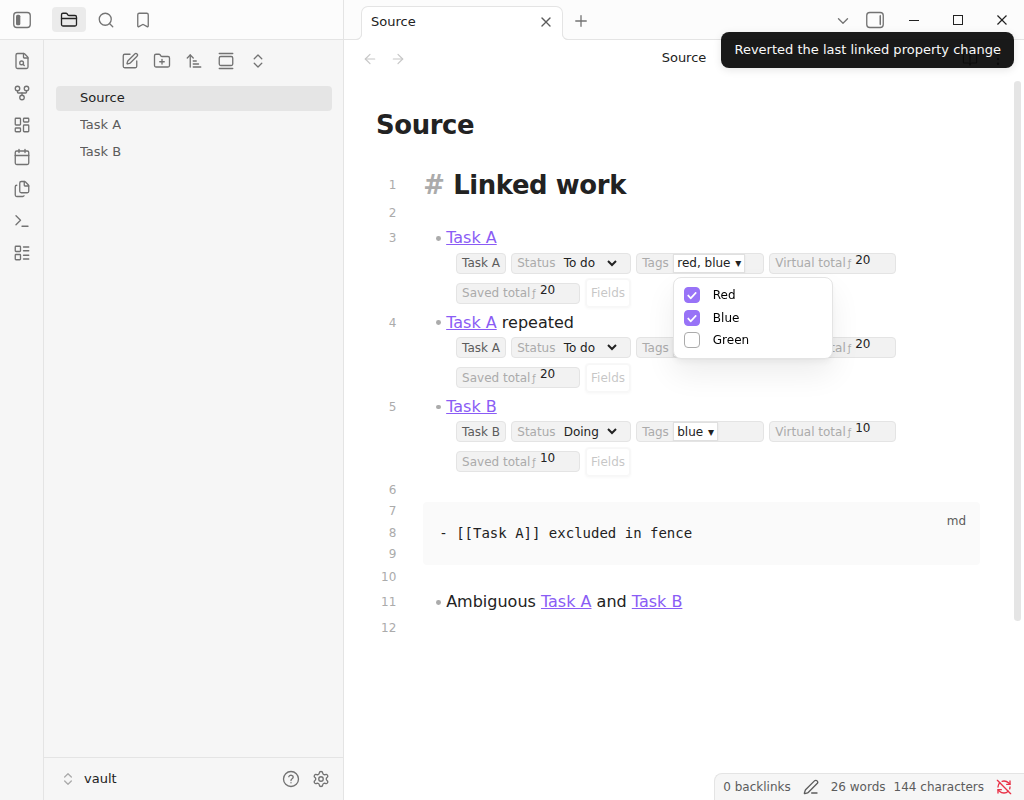
Task: Click the 0 backlinks status item
Action: [x=756, y=787]
